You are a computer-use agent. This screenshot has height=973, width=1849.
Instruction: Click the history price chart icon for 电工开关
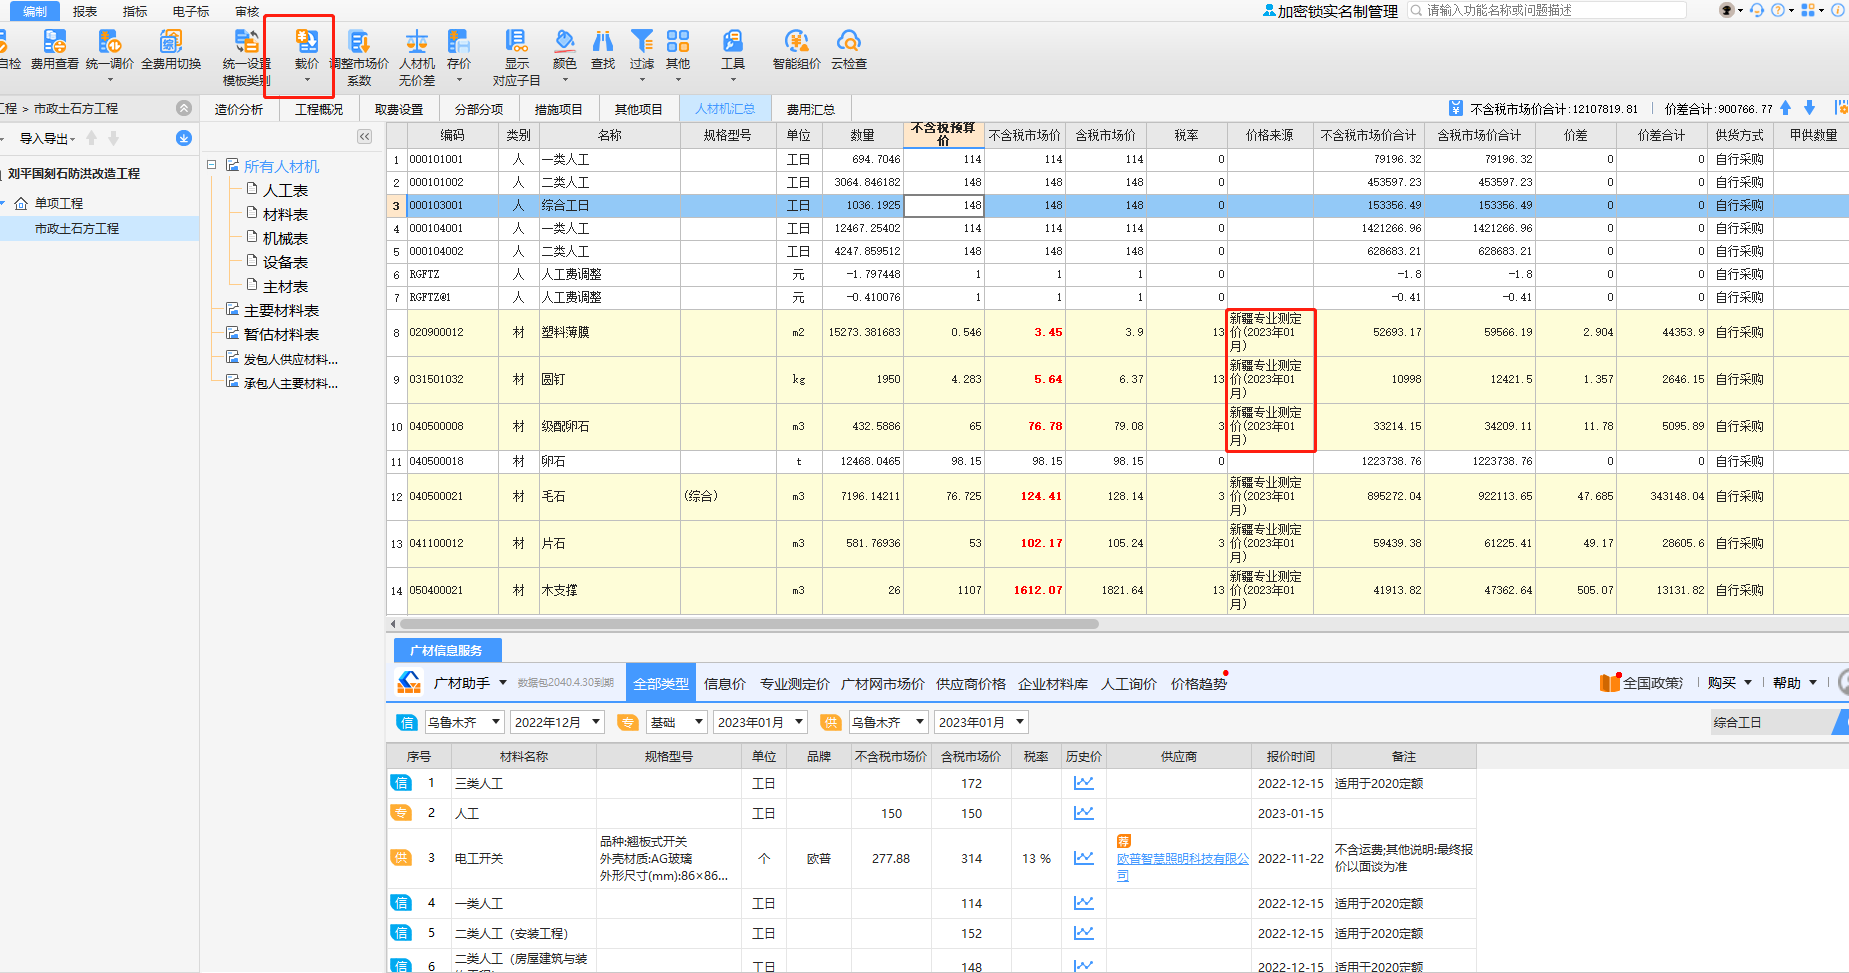click(1083, 858)
